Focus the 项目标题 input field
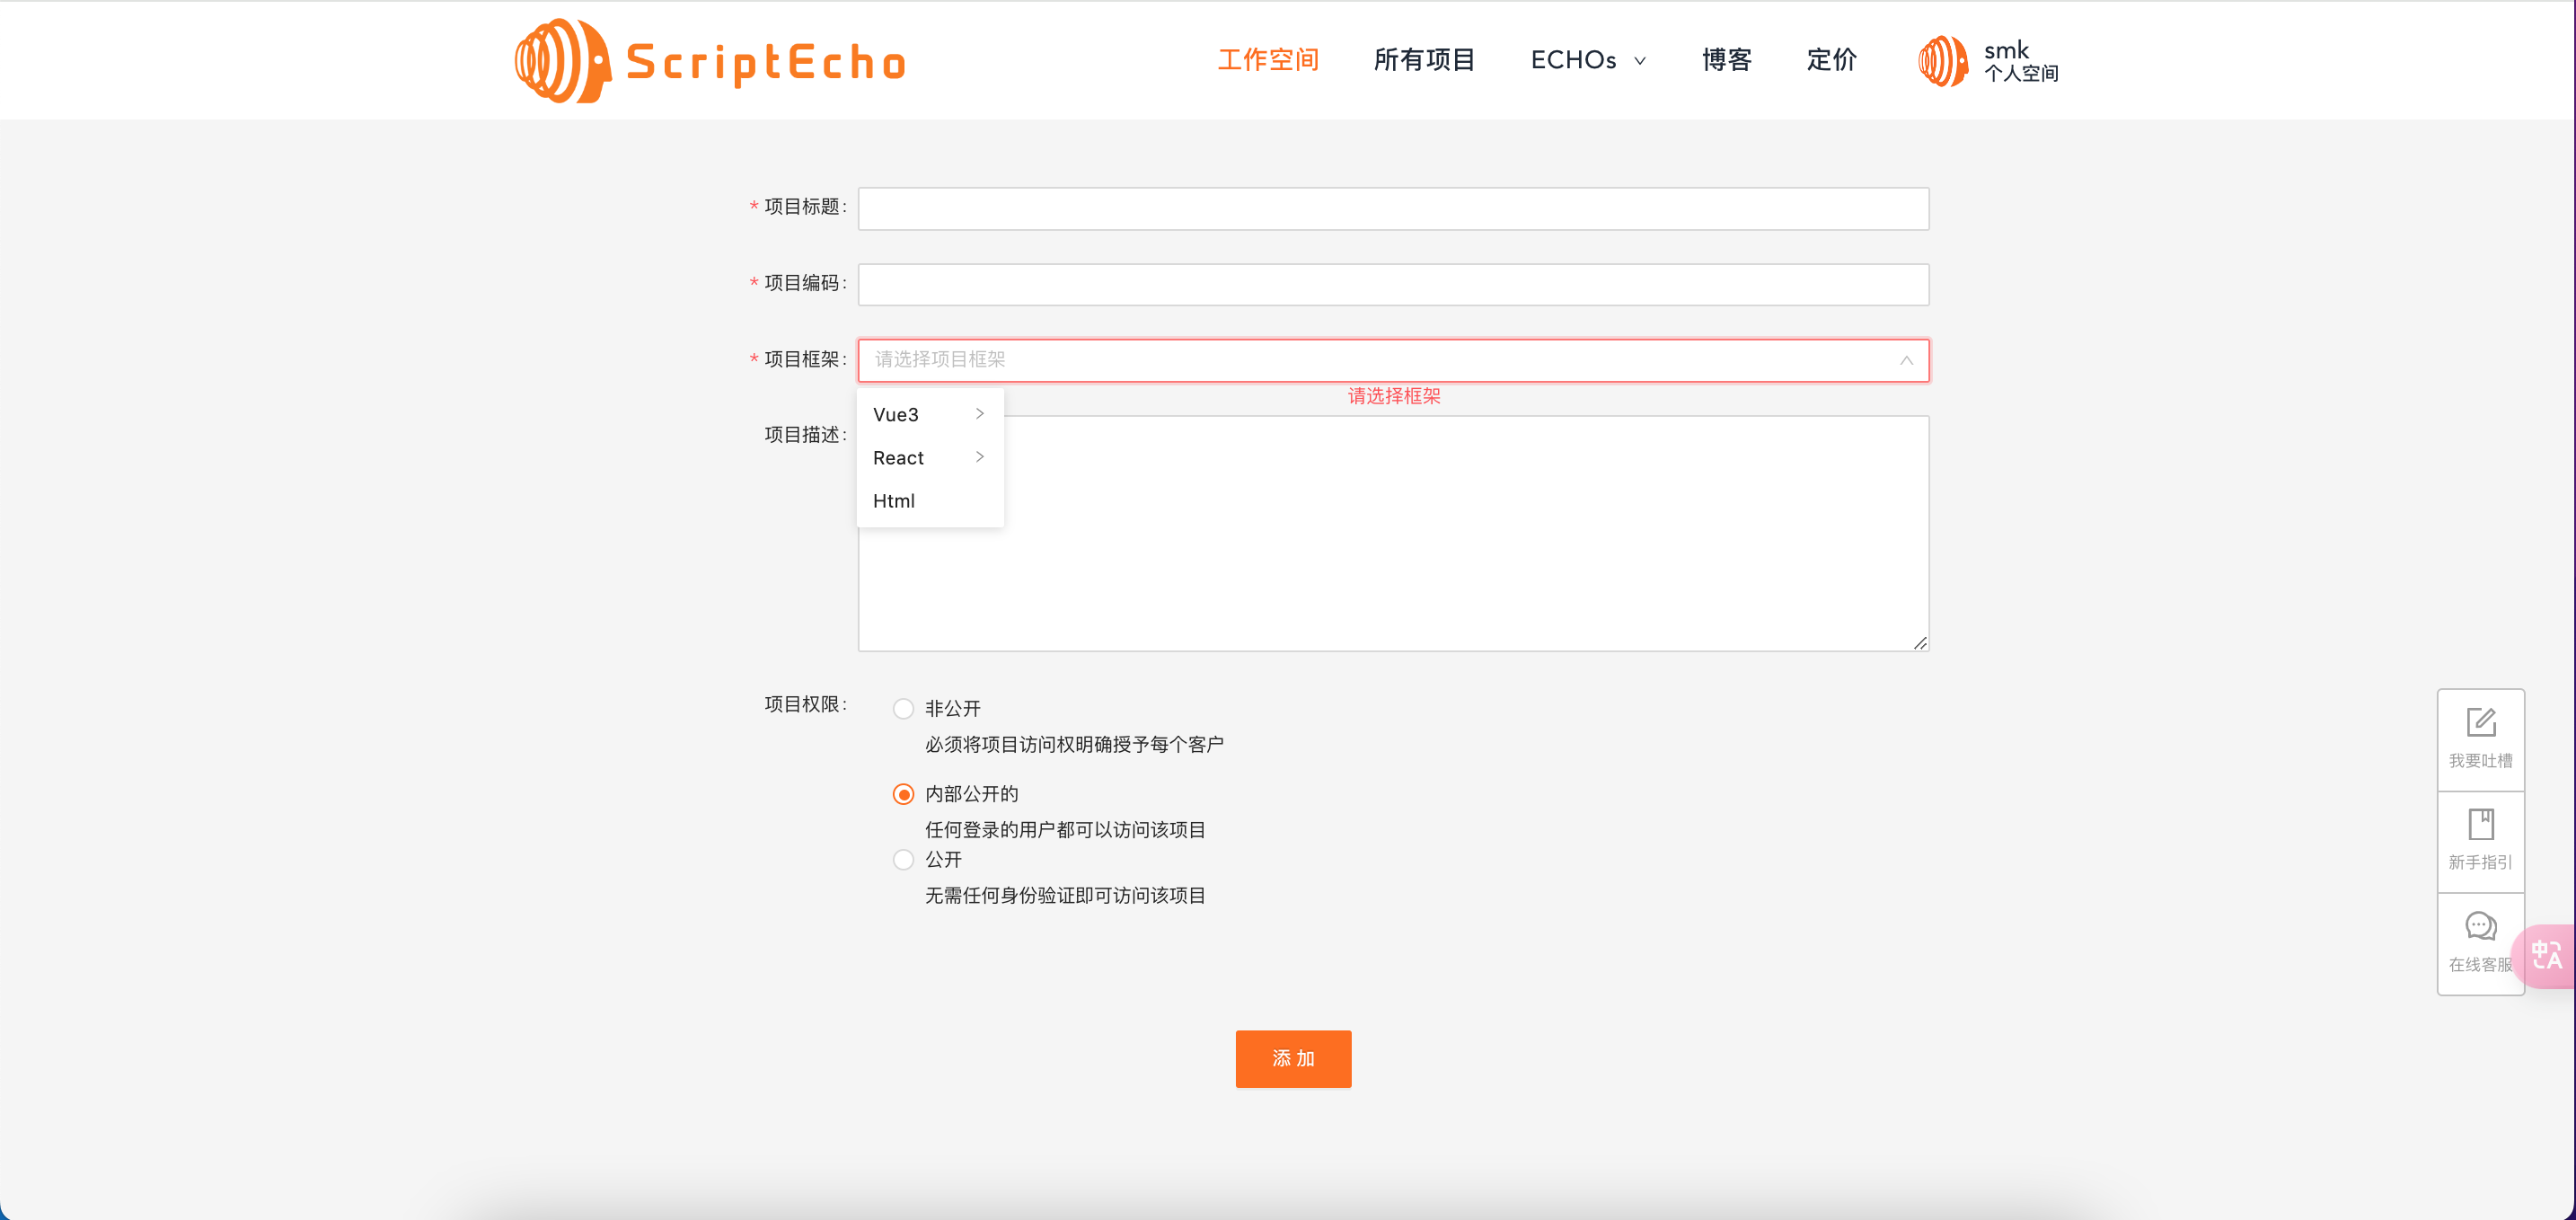 point(1392,209)
